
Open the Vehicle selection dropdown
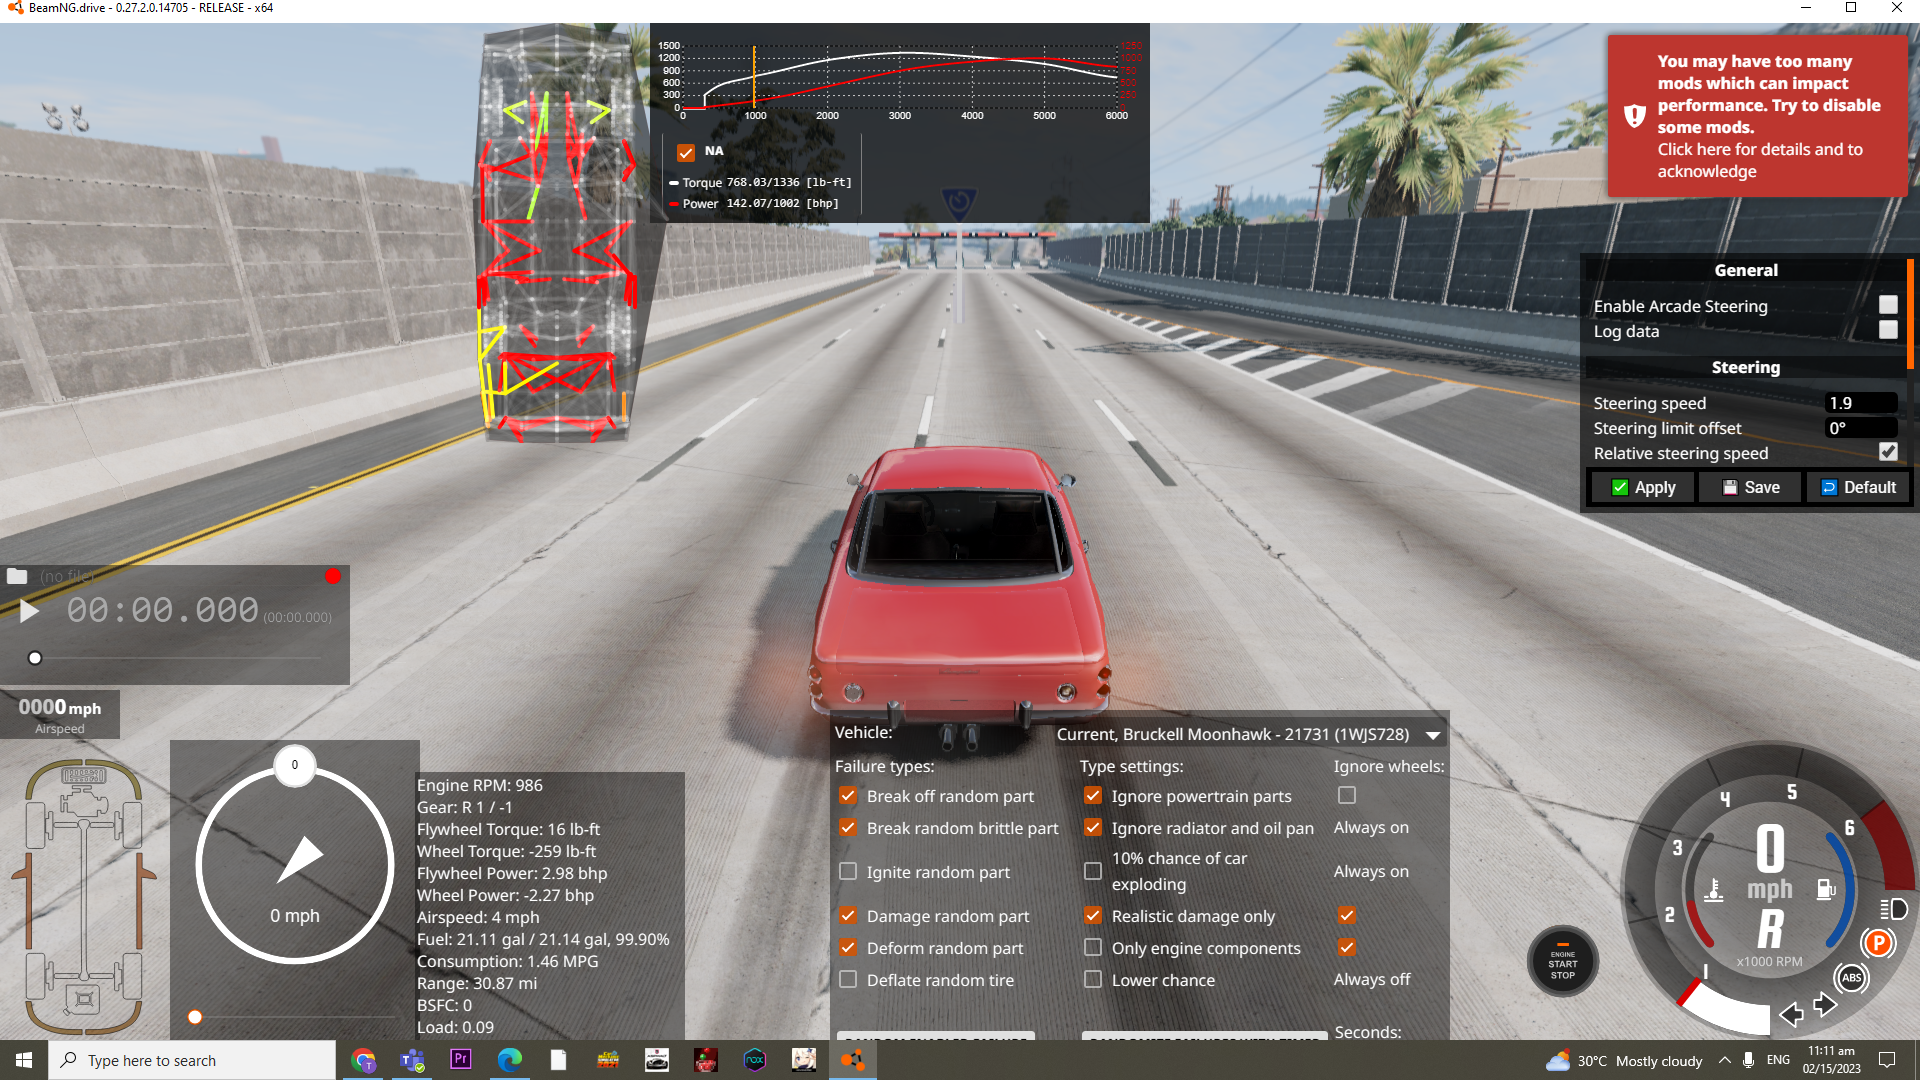pyautogui.click(x=1249, y=734)
